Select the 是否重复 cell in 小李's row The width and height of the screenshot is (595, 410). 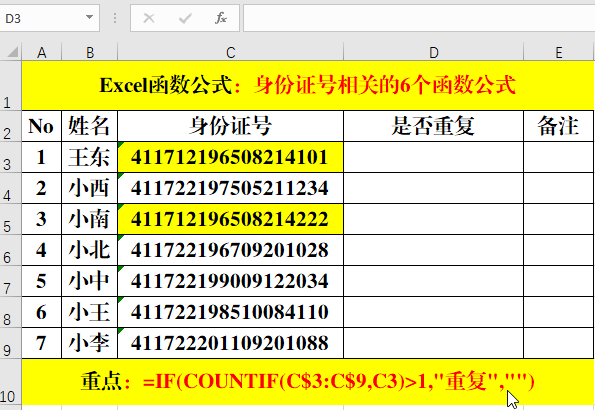click(x=434, y=343)
